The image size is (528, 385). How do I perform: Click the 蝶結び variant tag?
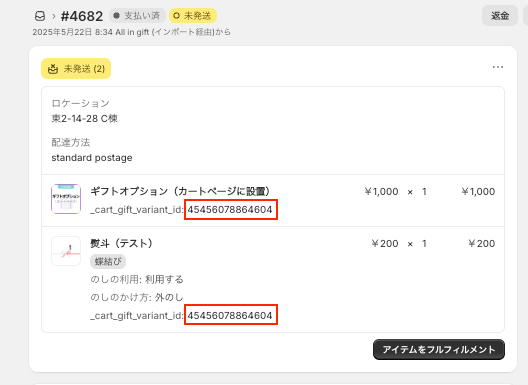click(108, 261)
